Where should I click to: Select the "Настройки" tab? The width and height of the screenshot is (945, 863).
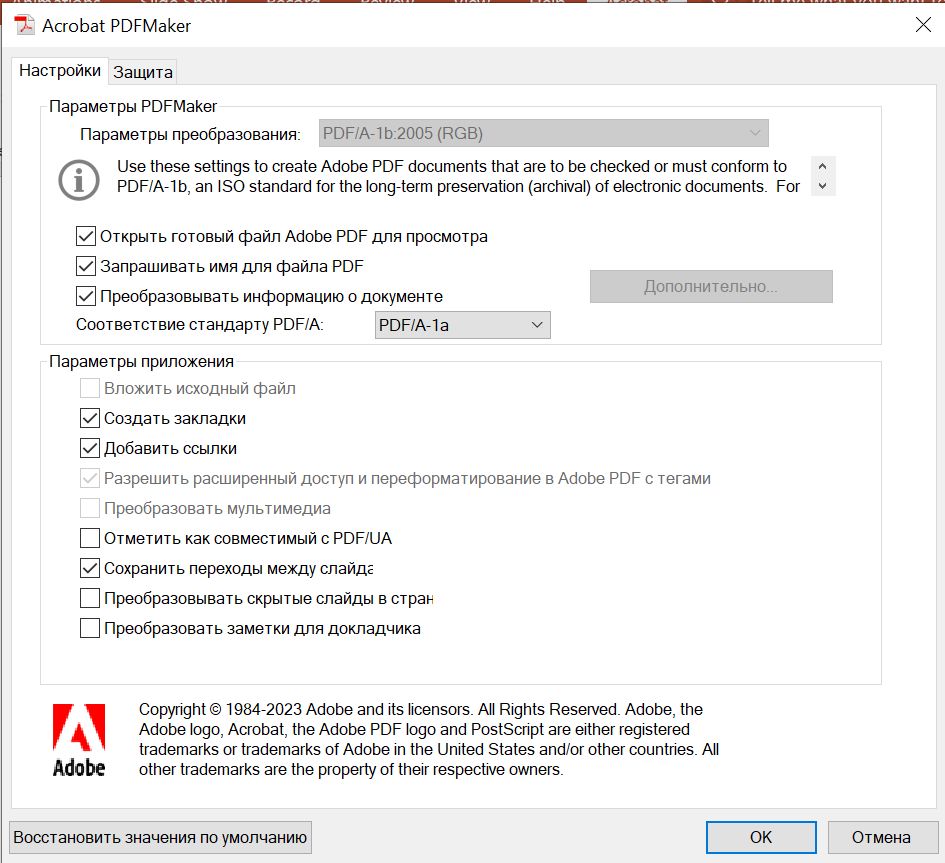coord(60,71)
